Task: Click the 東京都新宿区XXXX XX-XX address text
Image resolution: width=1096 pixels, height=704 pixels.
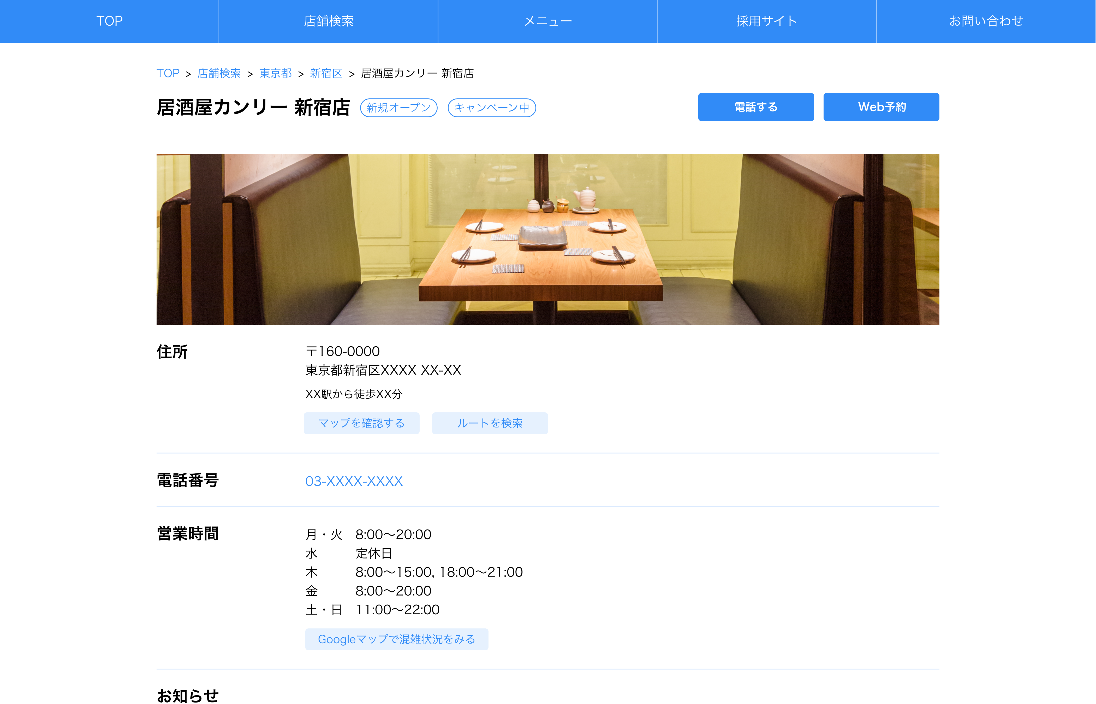Action: [383, 370]
